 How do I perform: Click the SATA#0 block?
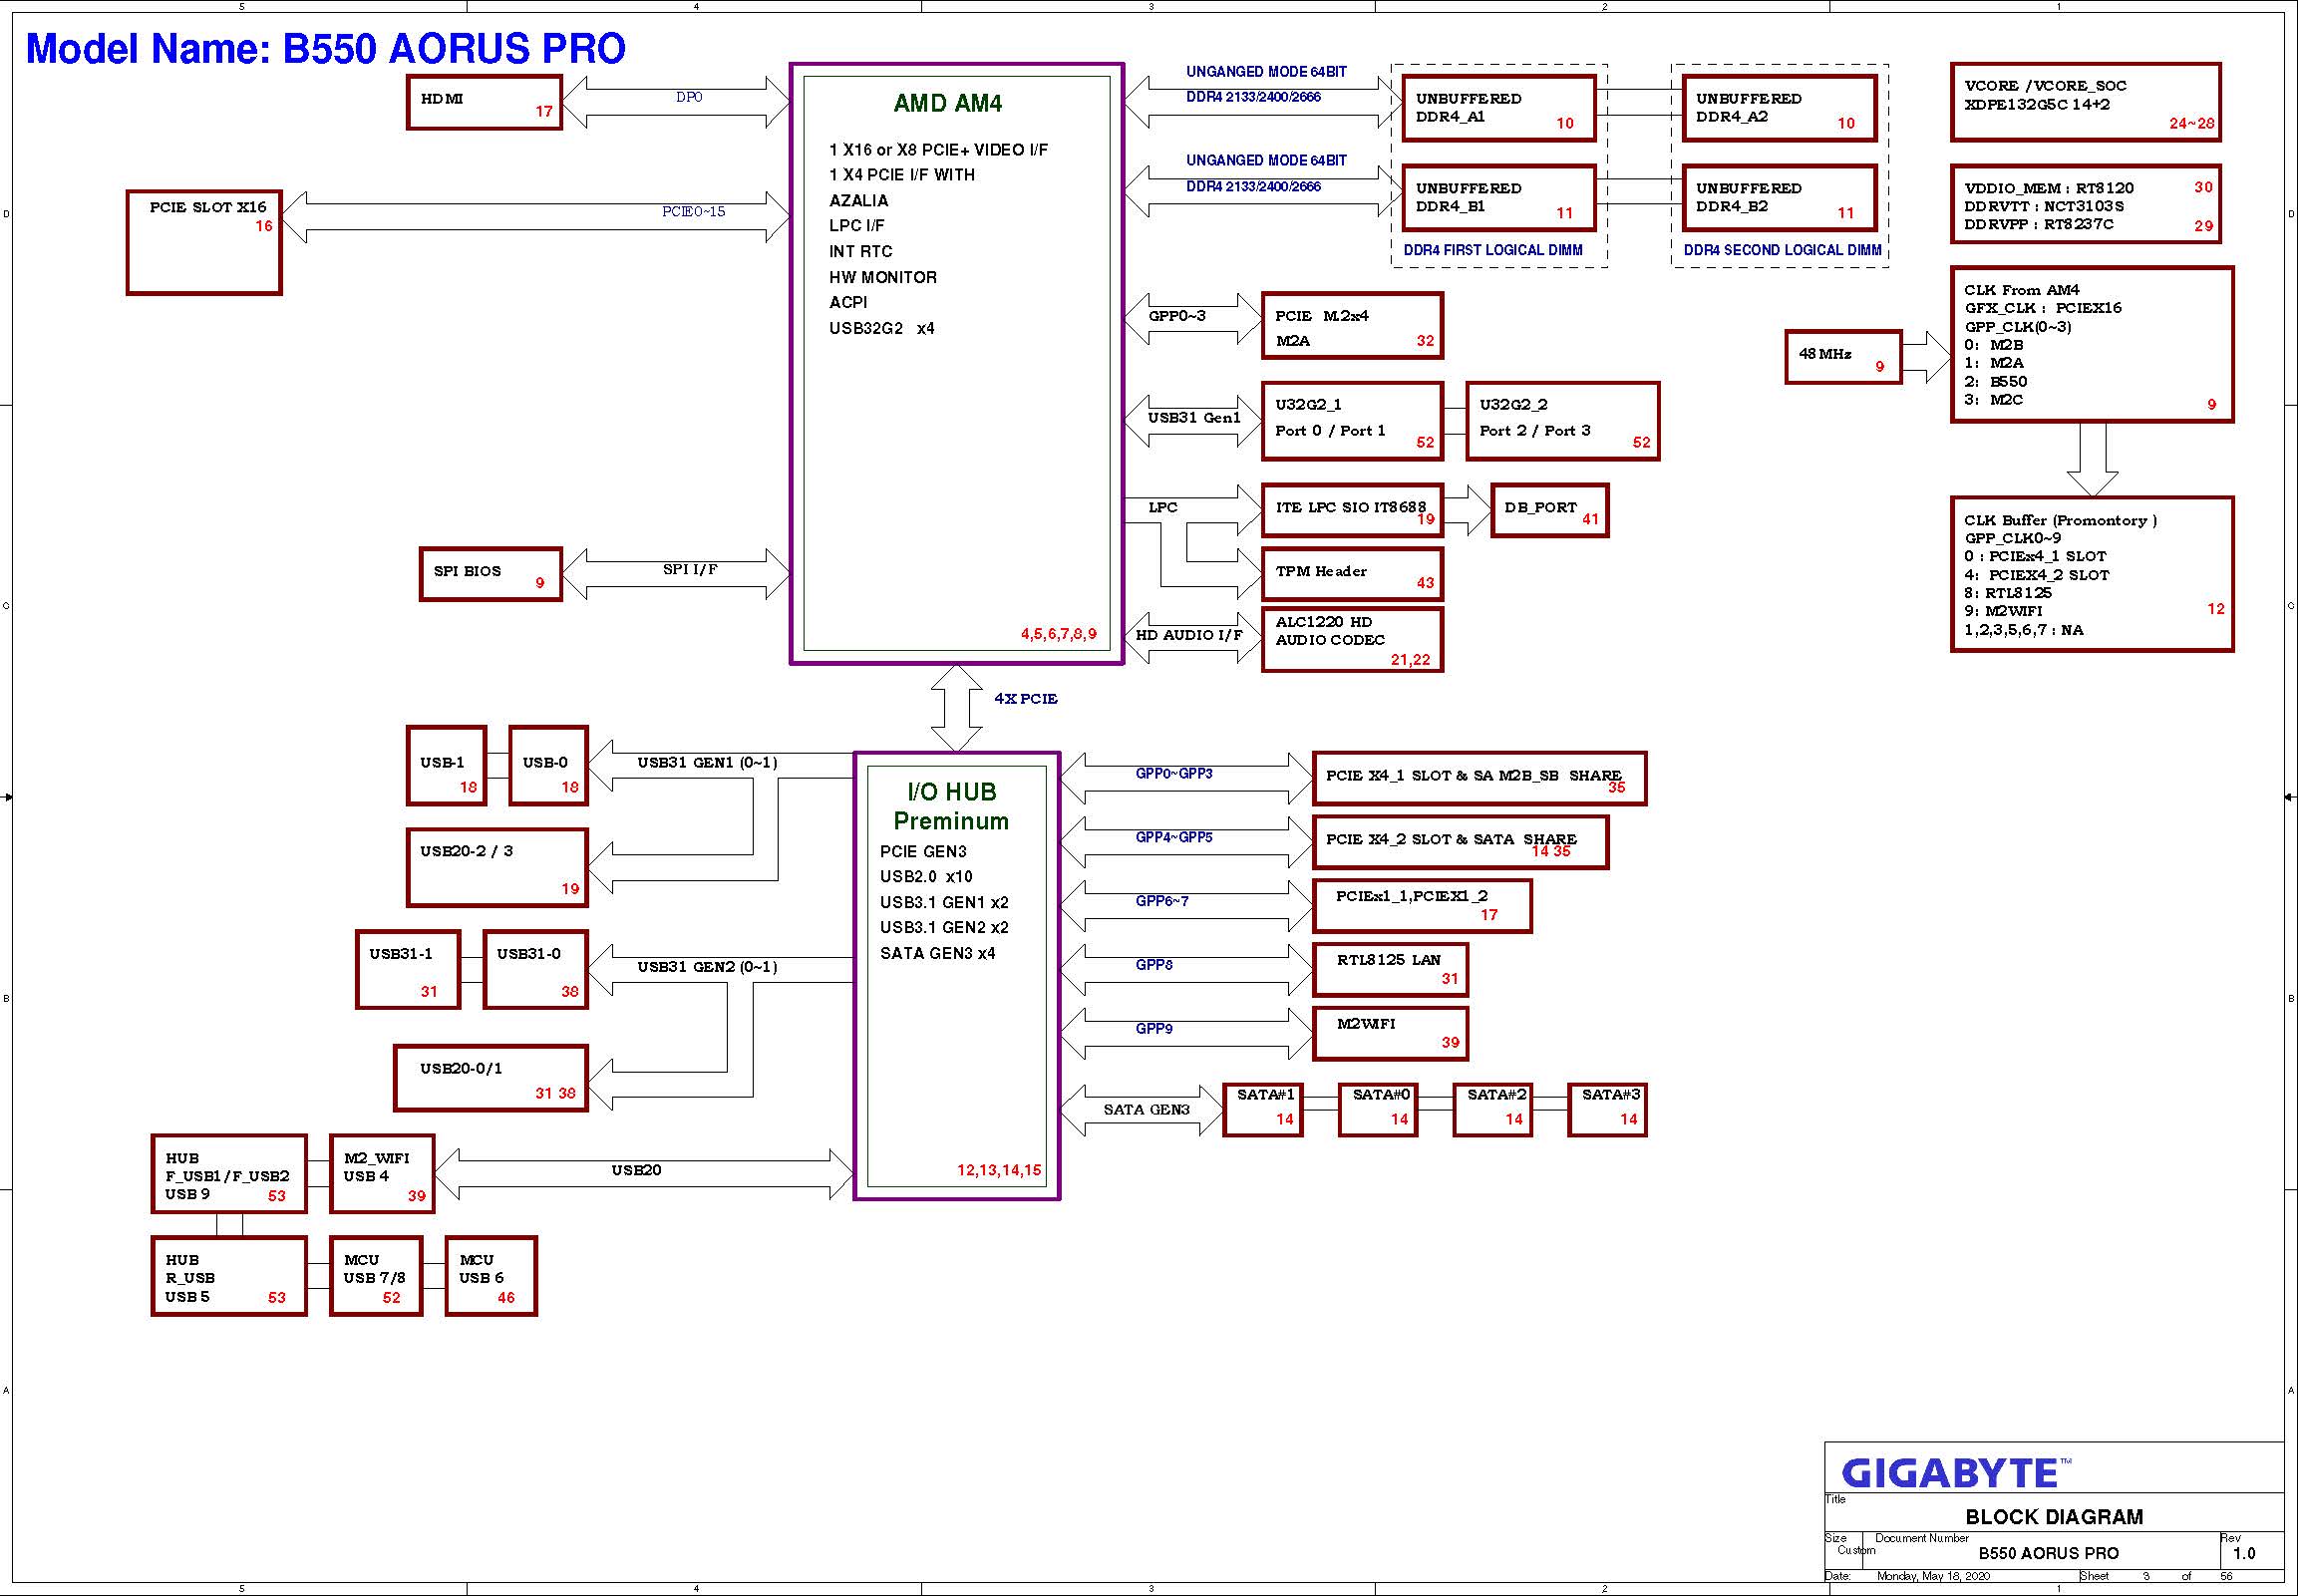(1378, 1110)
